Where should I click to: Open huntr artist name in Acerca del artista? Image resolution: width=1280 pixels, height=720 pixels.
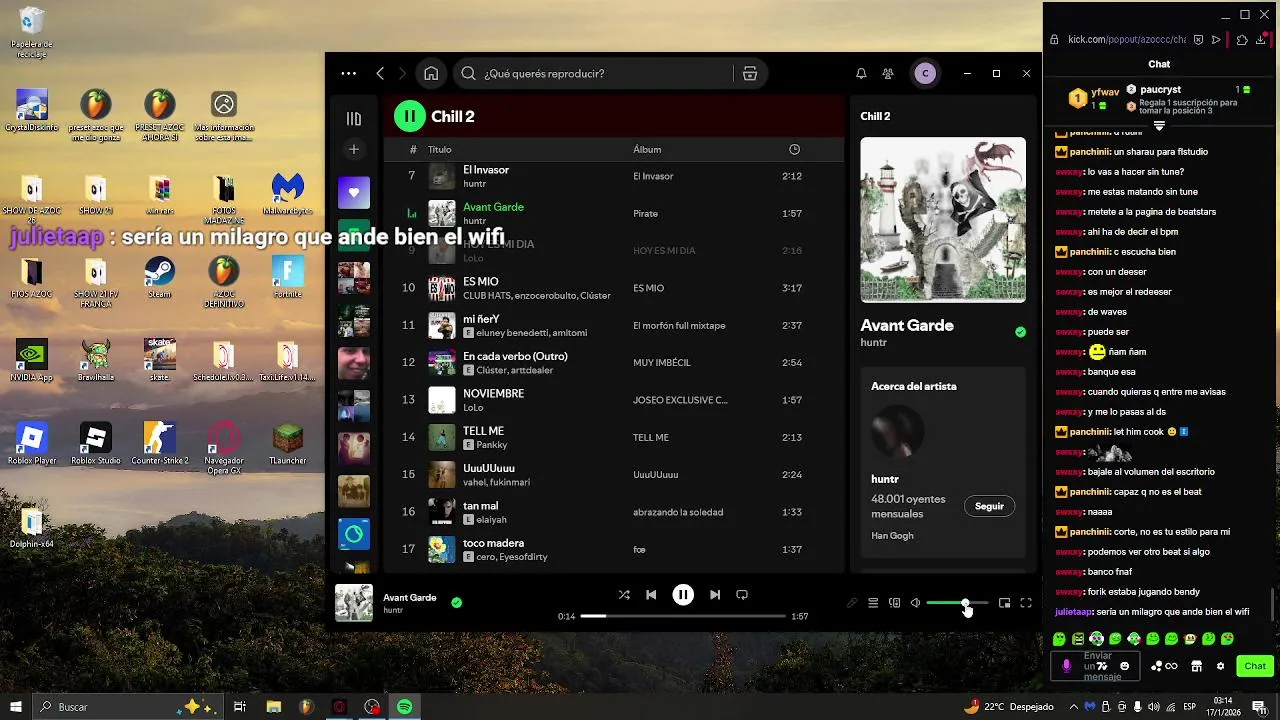pos(885,479)
